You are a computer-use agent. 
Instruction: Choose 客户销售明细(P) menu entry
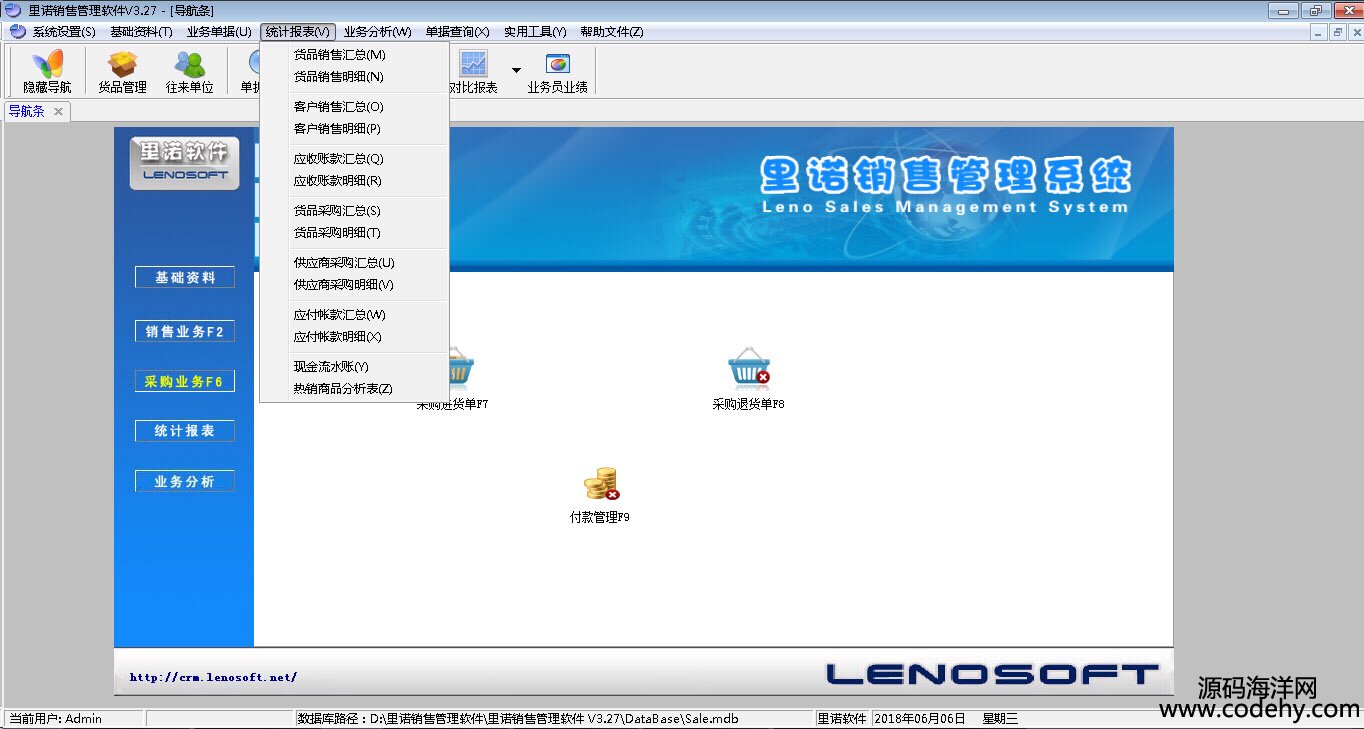354,129
